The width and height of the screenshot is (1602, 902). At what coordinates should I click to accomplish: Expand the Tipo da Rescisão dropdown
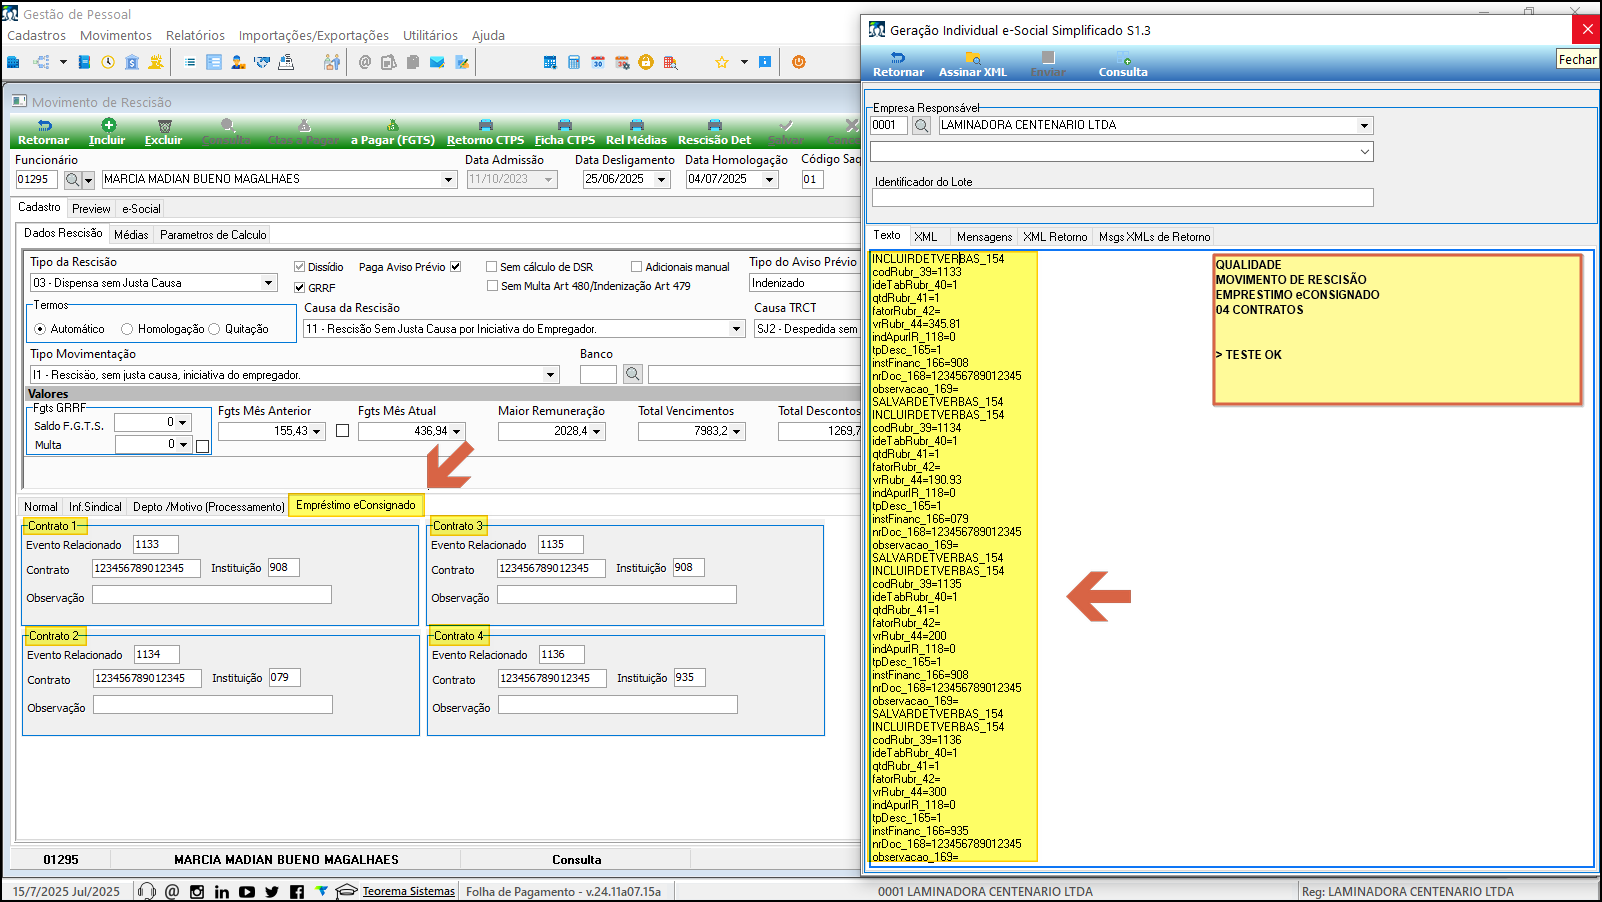pyautogui.click(x=268, y=283)
